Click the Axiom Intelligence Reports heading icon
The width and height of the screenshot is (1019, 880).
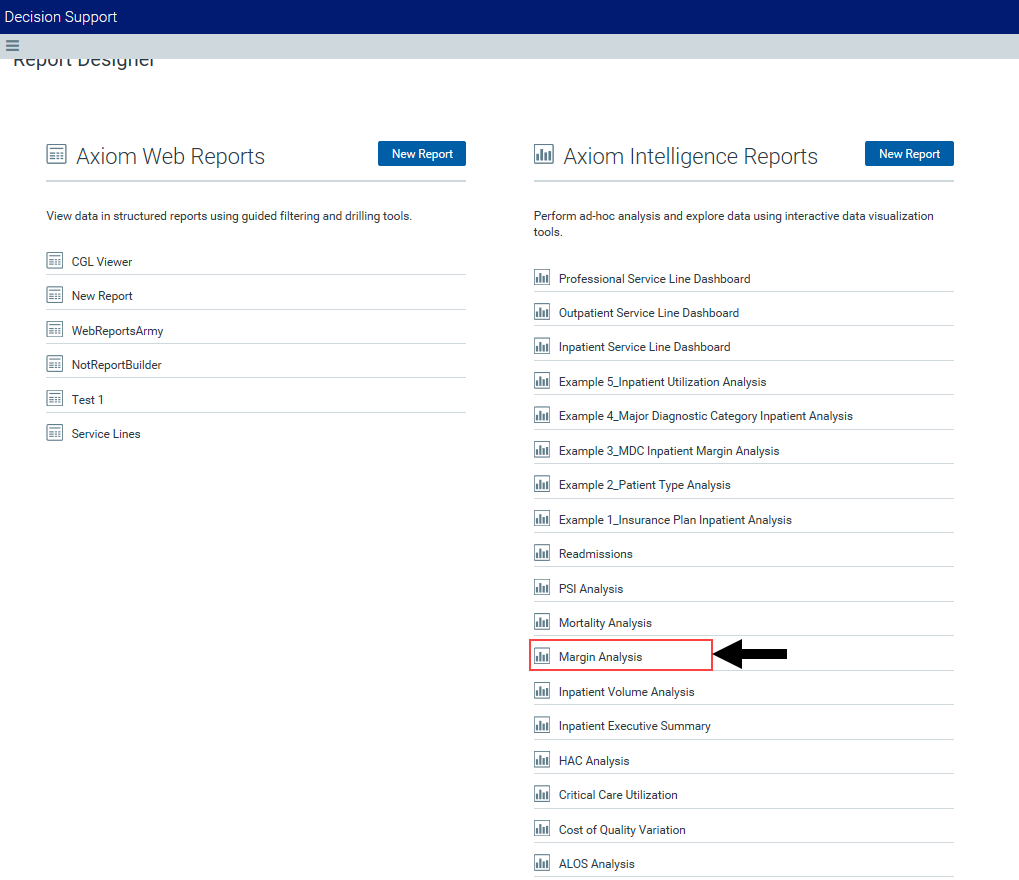coord(544,154)
